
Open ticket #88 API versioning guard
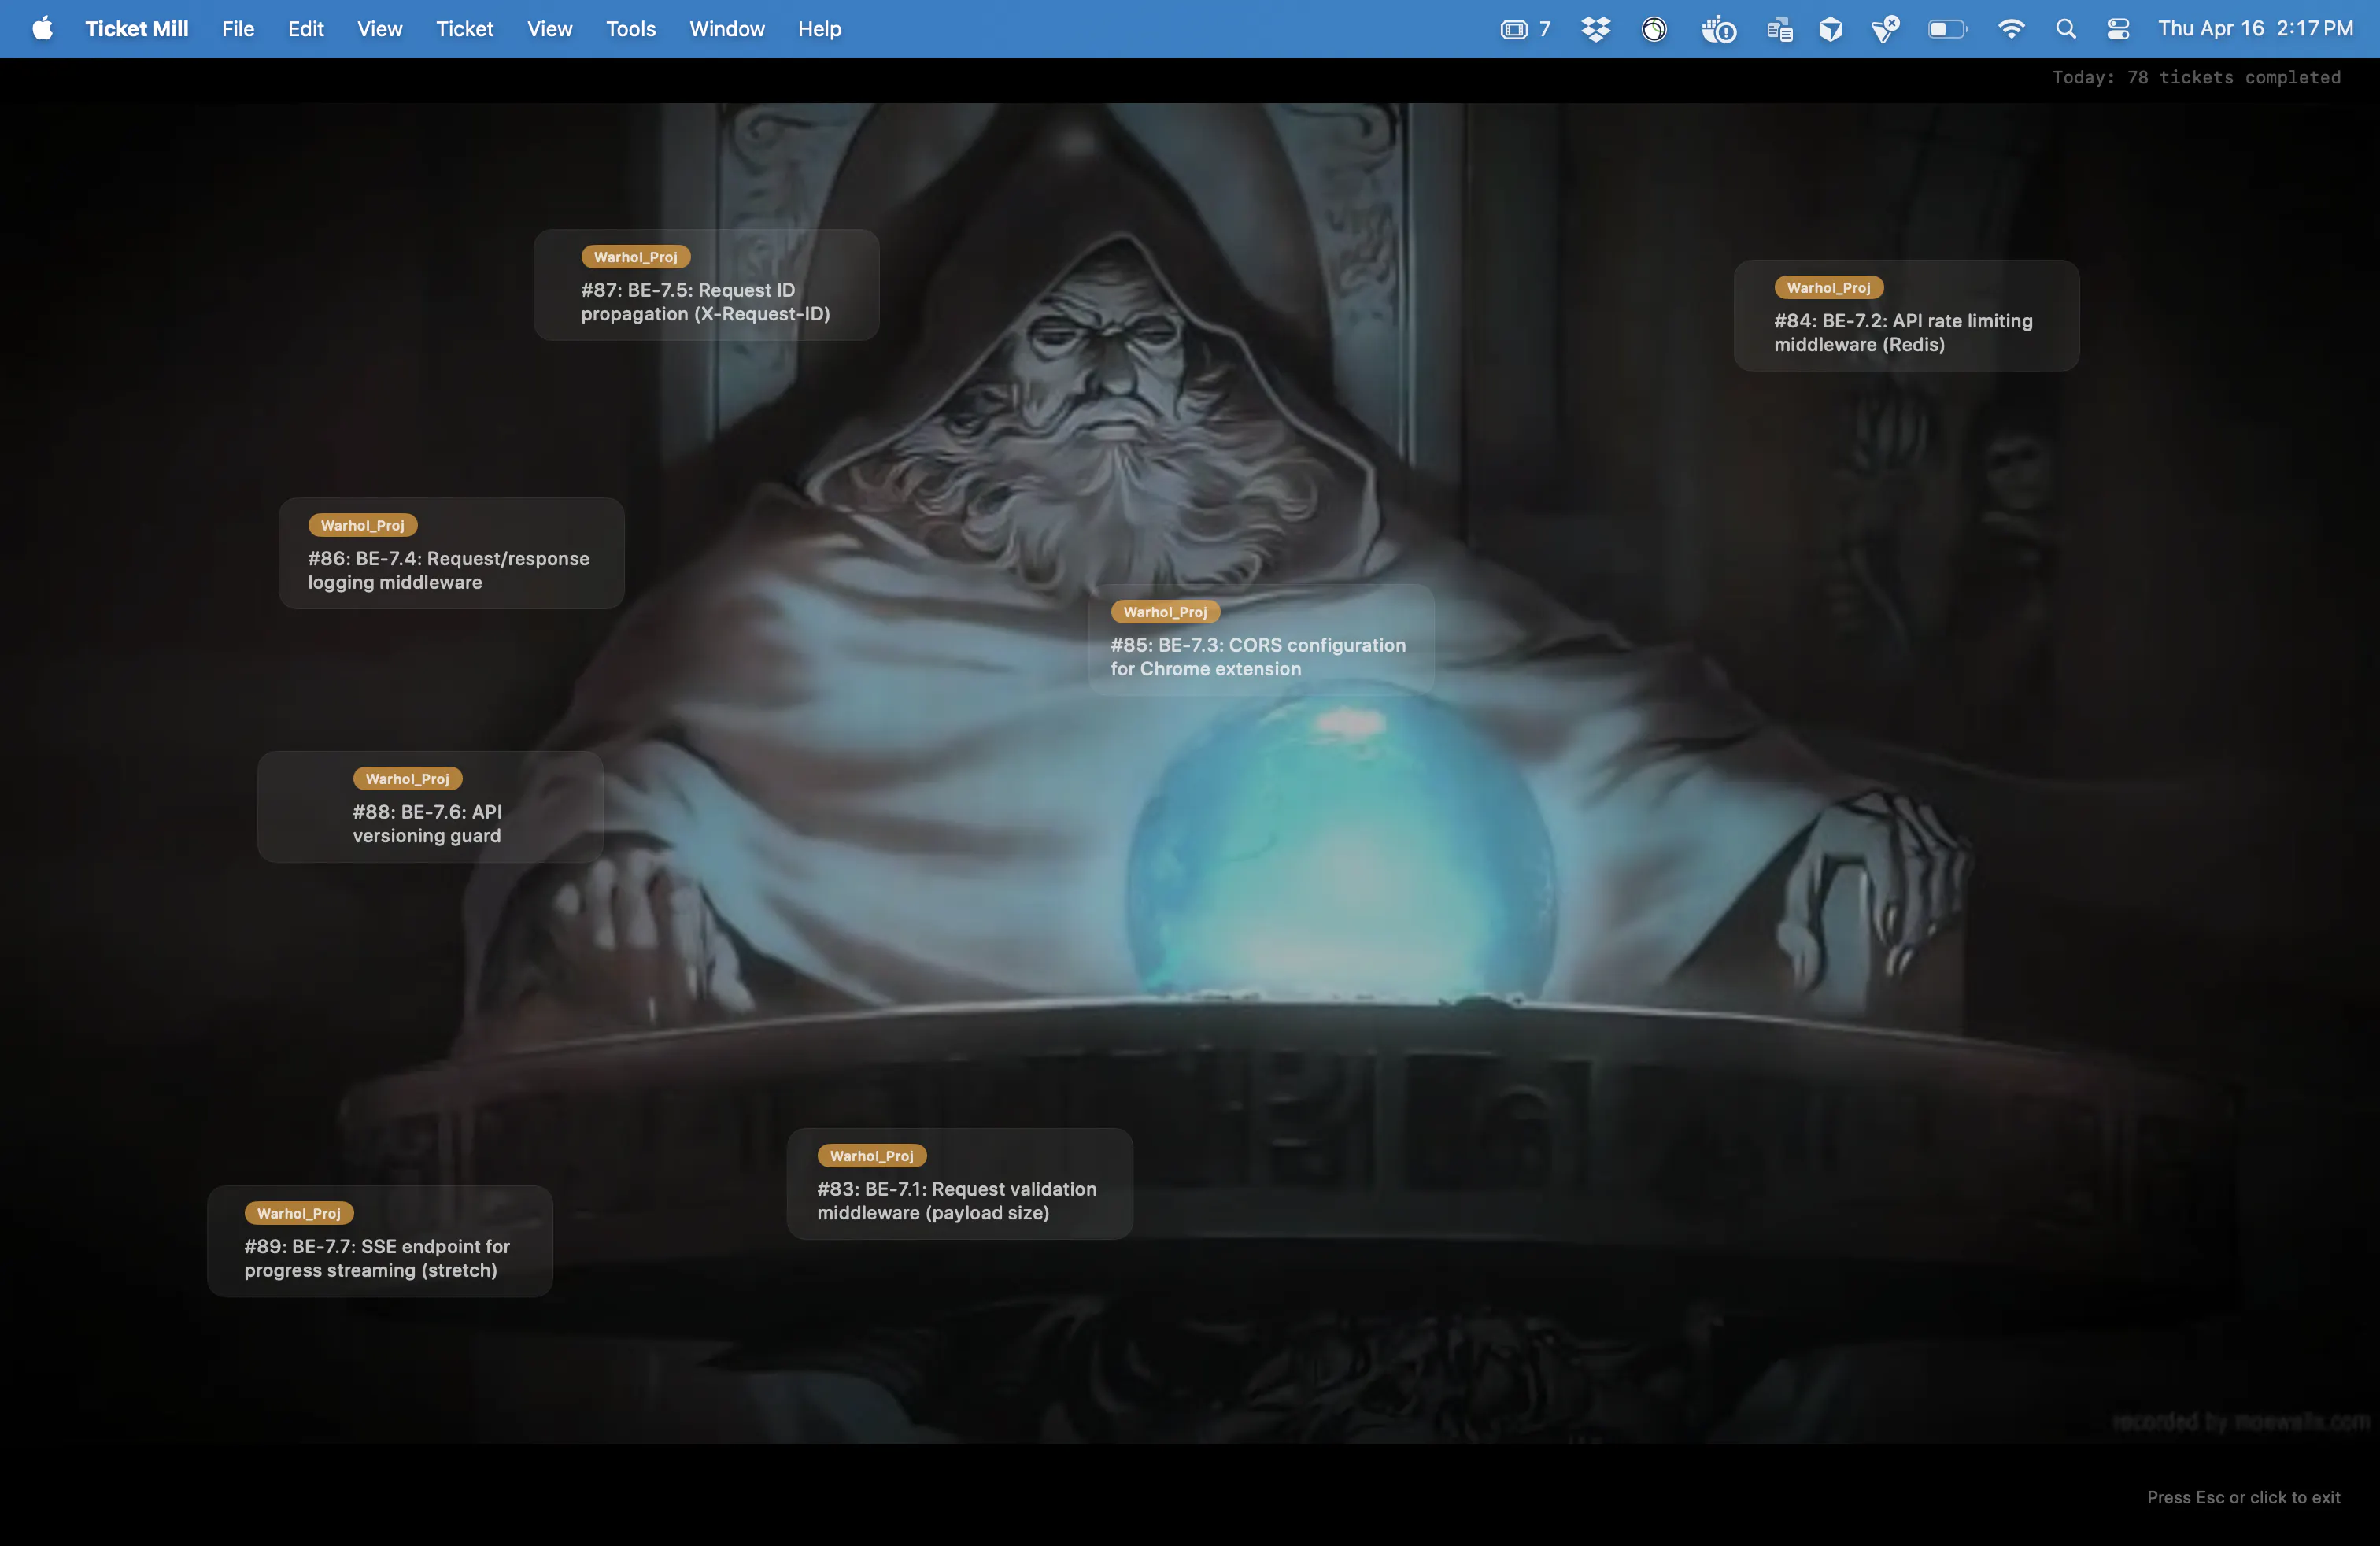tap(430, 807)
